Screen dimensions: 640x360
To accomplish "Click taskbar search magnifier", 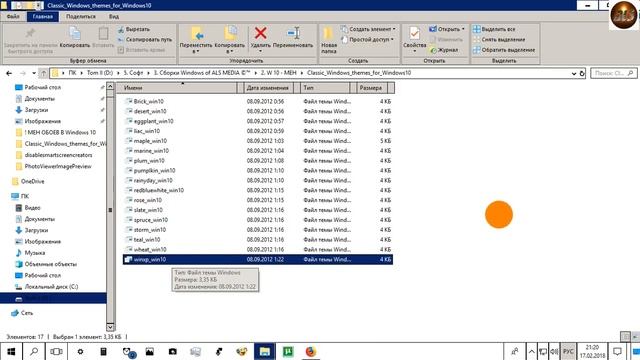I will 34,351.
